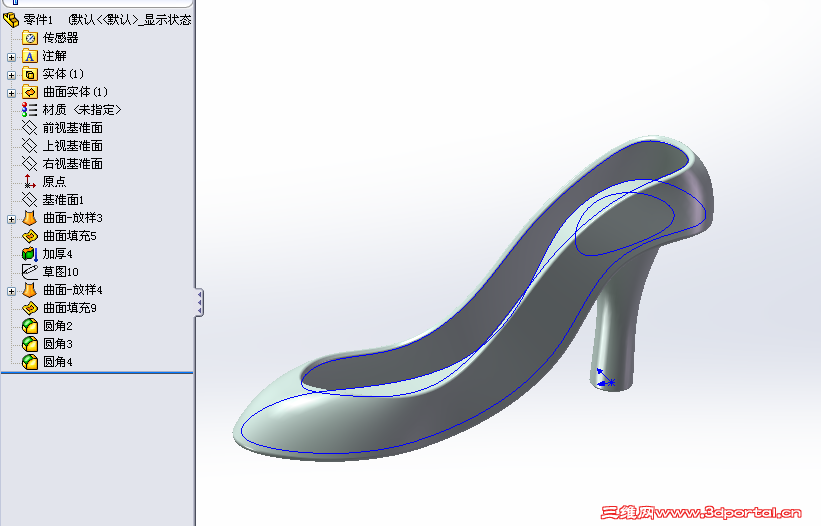Click the 实体(1) solid bodies folder icon
The image size is (821, 526).
click(x=30, y=74)
